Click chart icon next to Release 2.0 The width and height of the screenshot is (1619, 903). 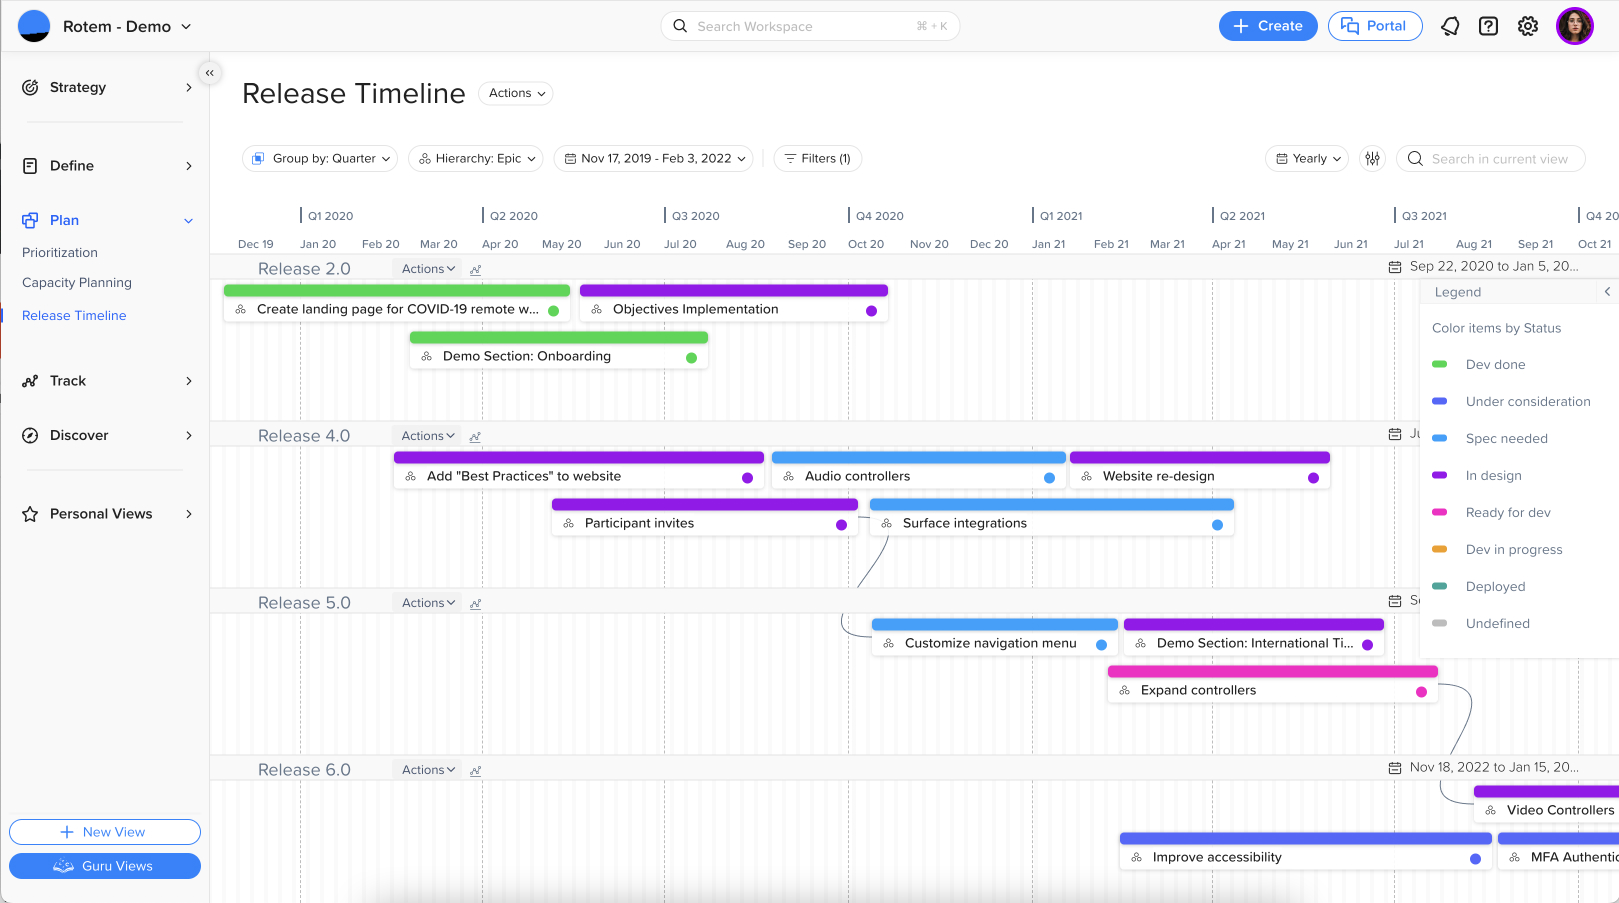(x=476, y=269)
